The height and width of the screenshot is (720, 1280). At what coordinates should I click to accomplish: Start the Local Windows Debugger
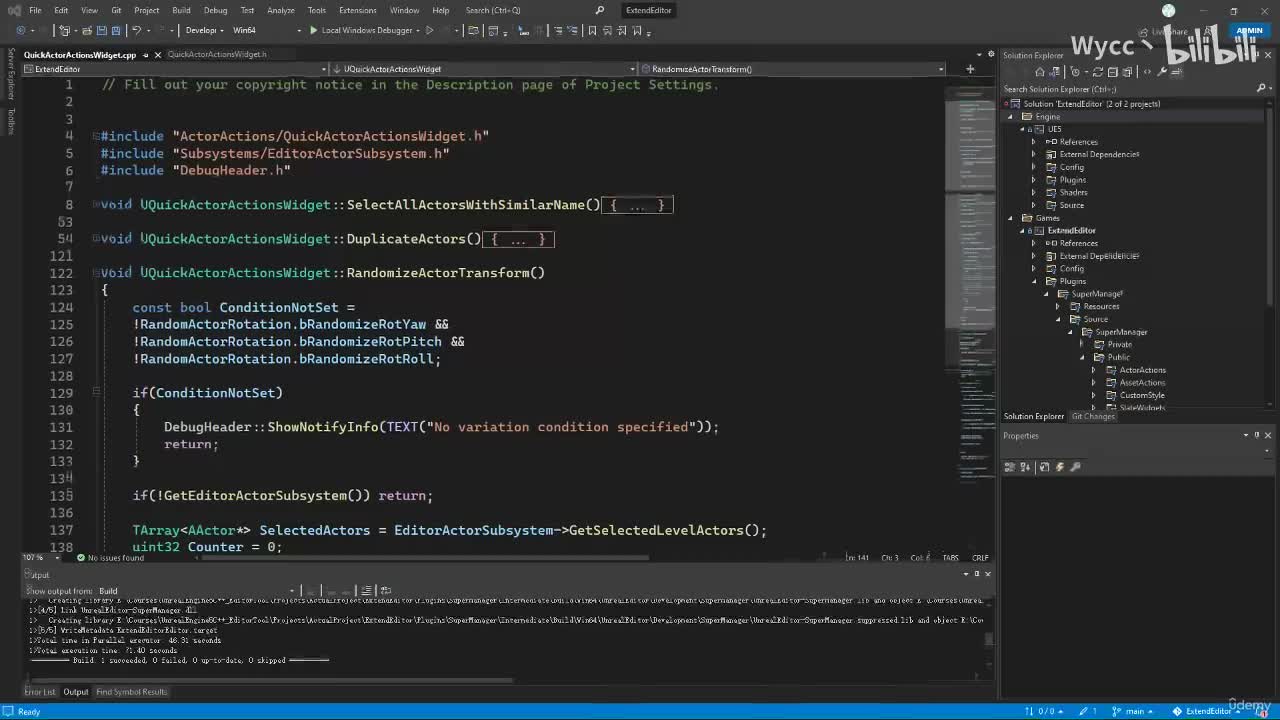313,30
